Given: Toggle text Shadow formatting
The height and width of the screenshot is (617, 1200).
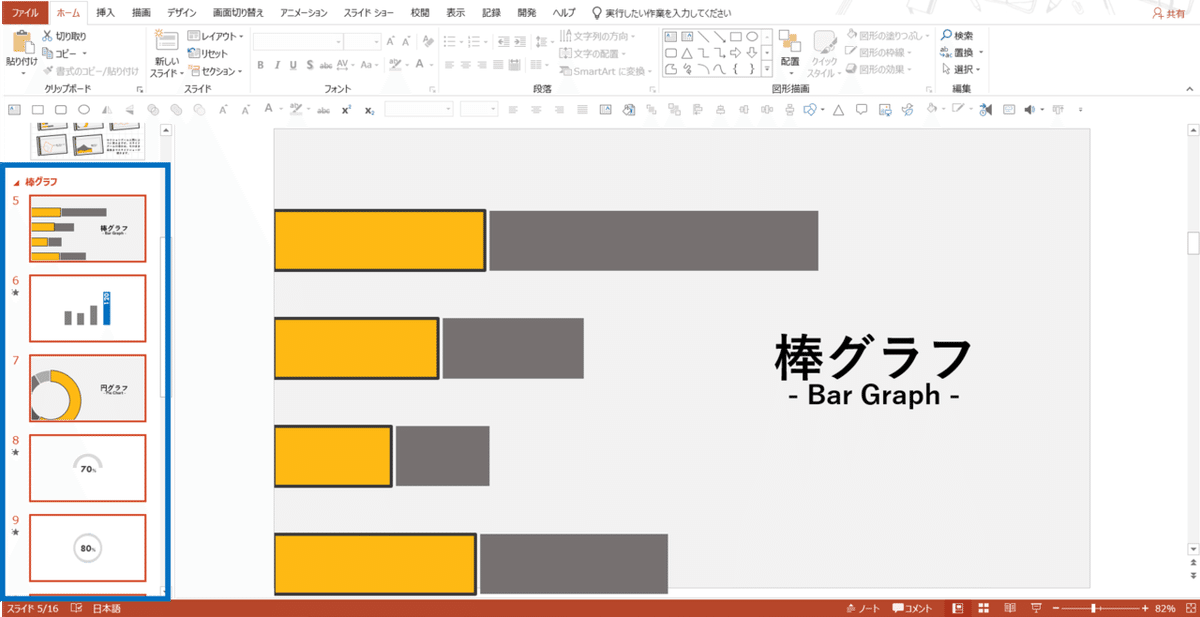Looking at the screenshot, I should click(308, 65).
